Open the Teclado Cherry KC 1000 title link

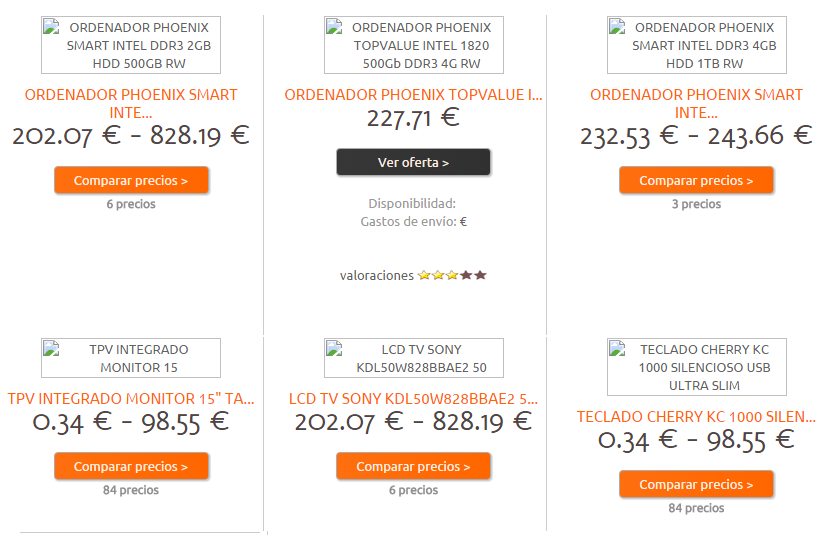[696, 417]
